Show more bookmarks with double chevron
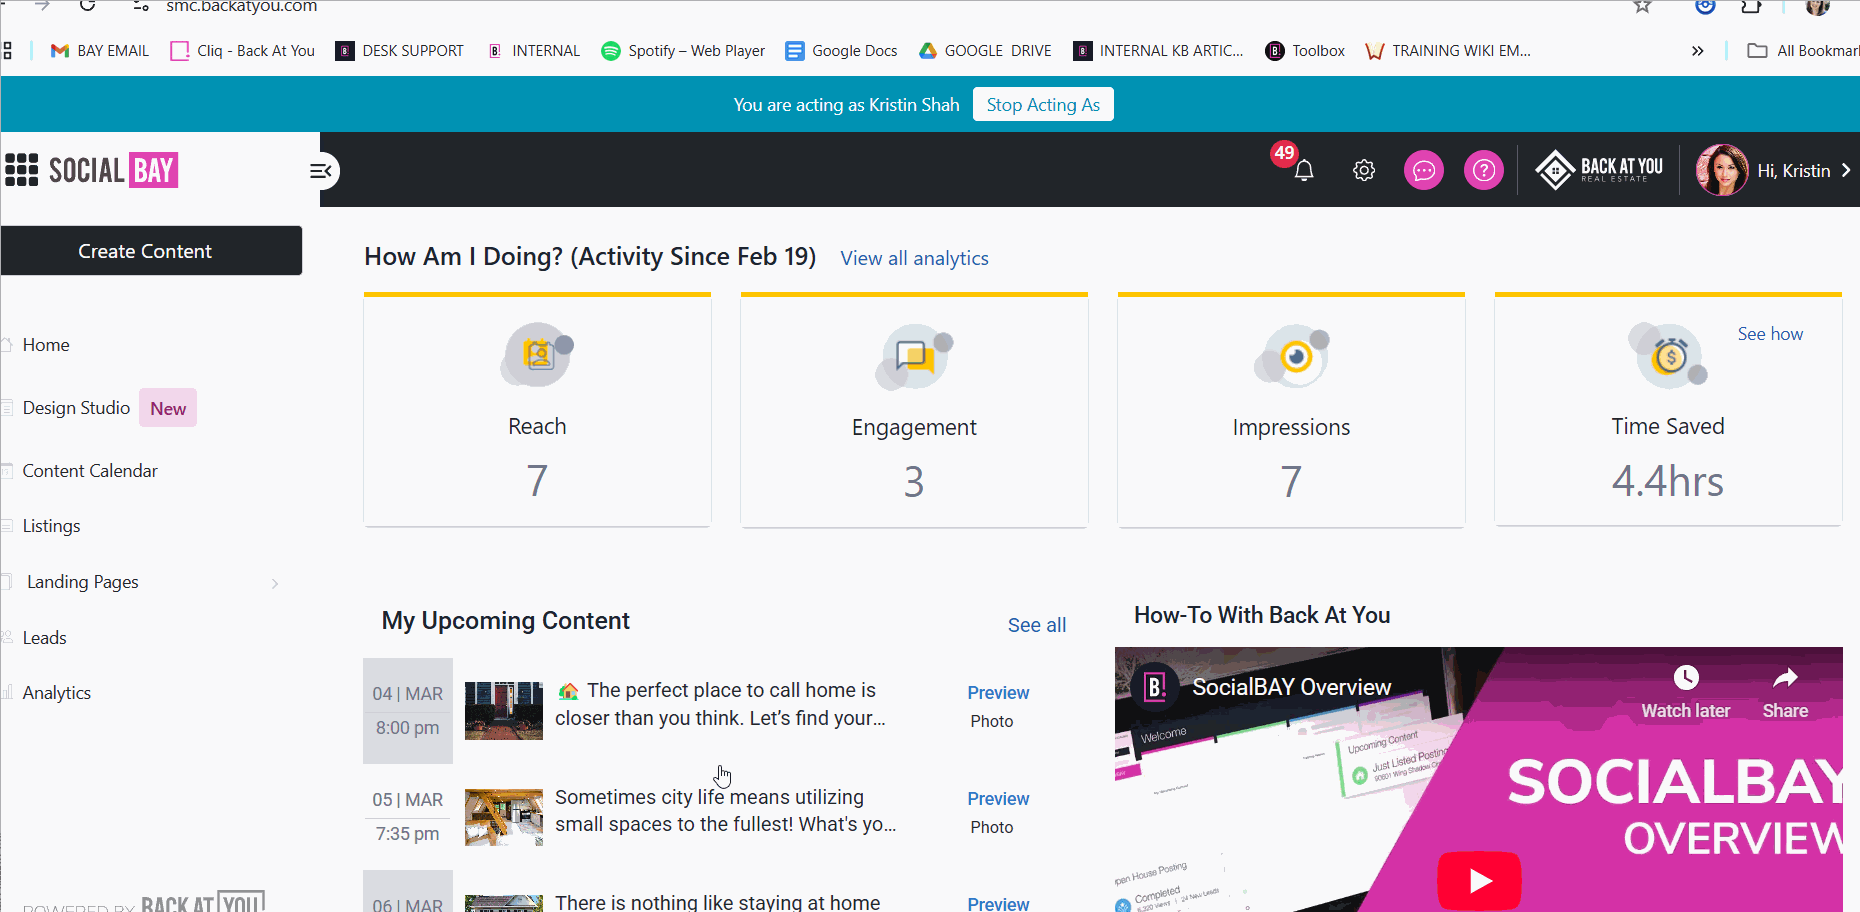The height and width of the screenshot is (912, 1860). (1697, 51)
